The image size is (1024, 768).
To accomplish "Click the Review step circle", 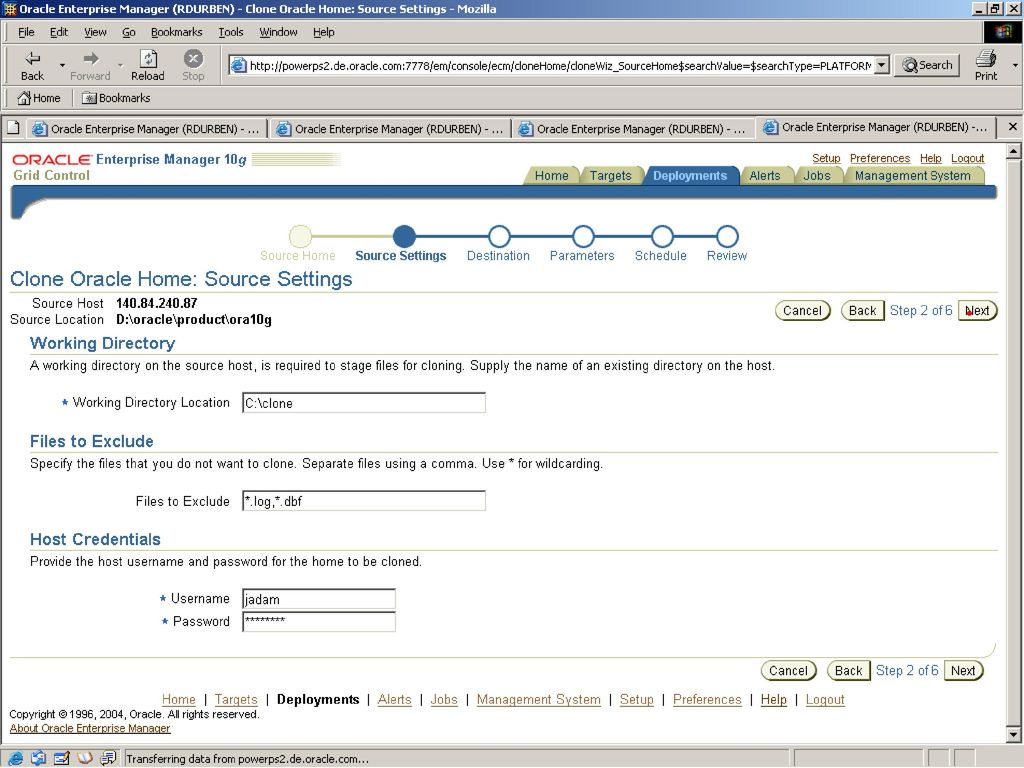I will point(727,236).
